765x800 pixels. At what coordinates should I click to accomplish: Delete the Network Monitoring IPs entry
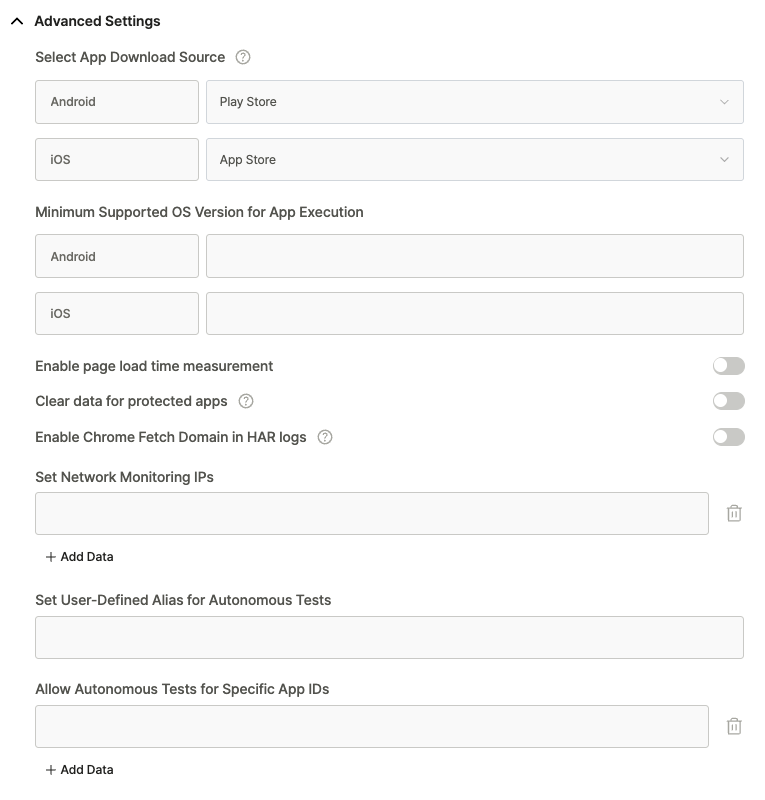tap(734, 513)
